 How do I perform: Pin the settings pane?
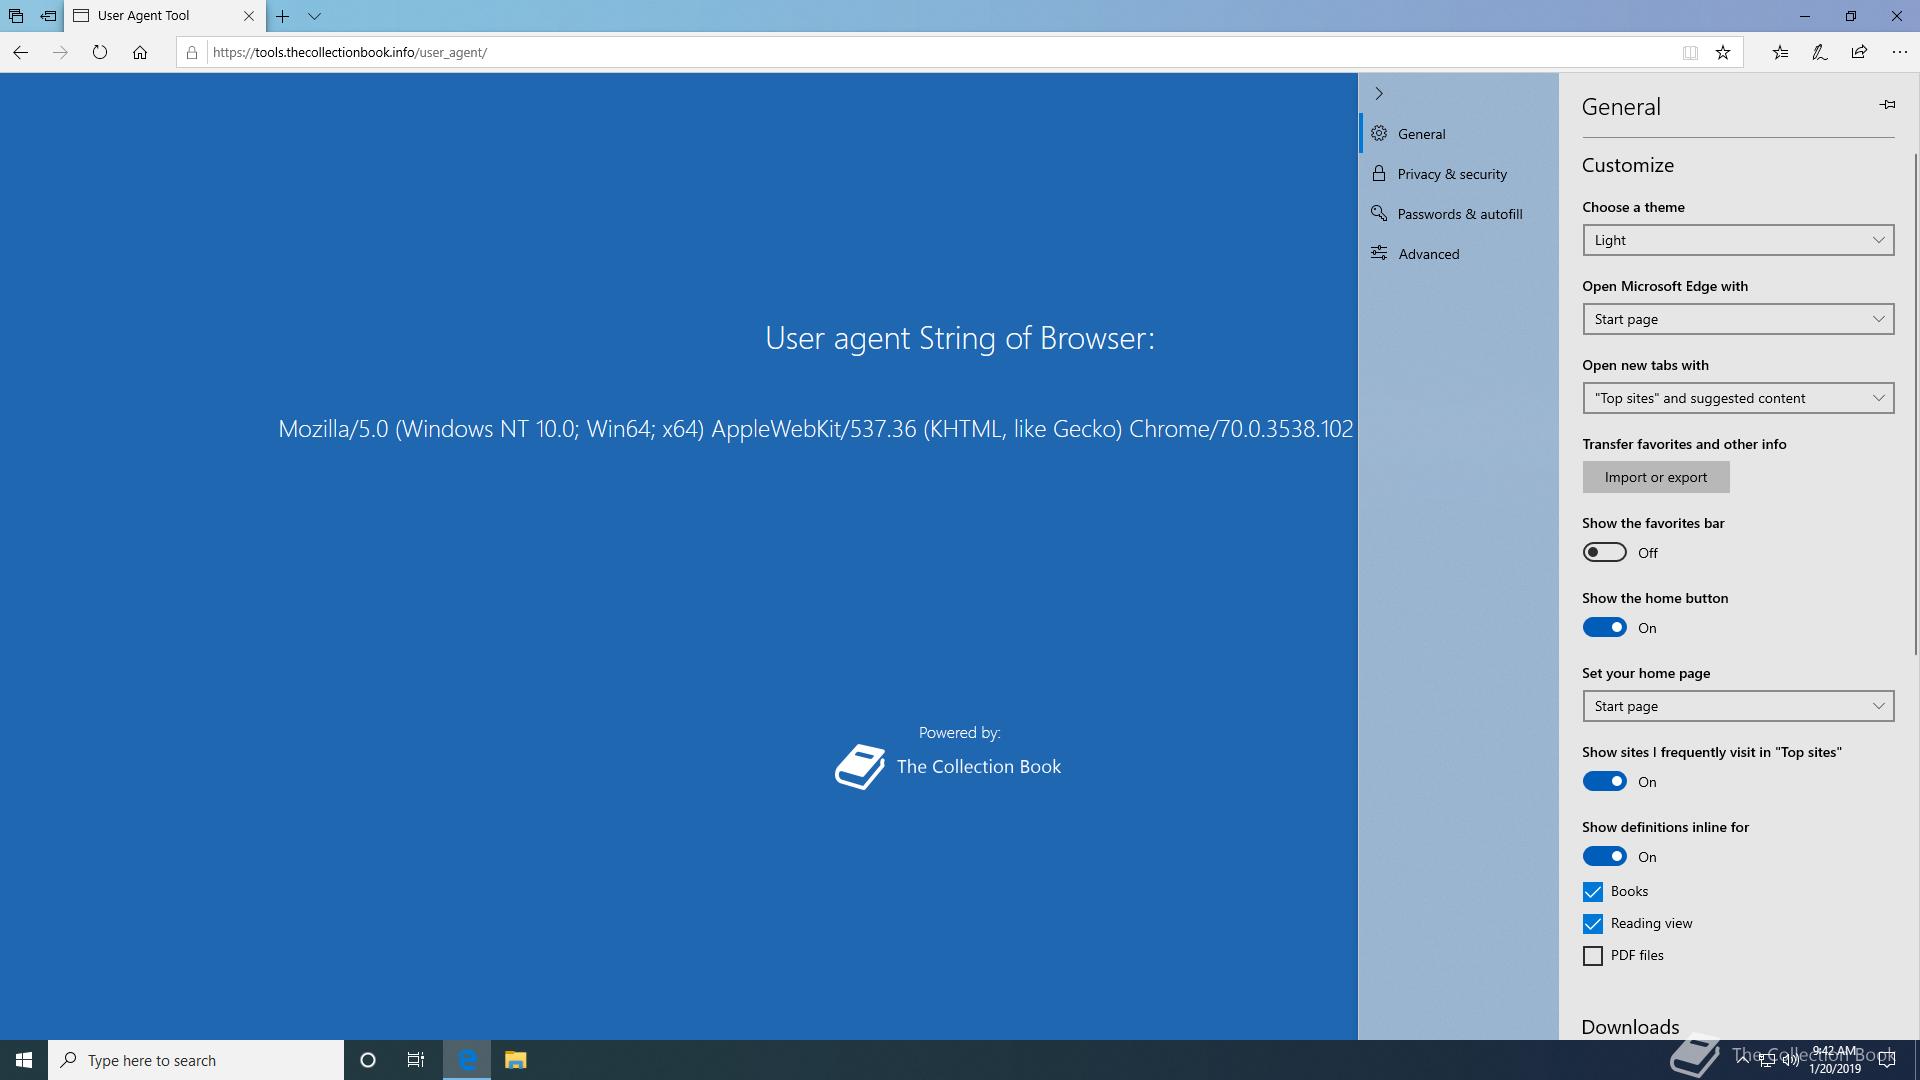coord(1887,104)
